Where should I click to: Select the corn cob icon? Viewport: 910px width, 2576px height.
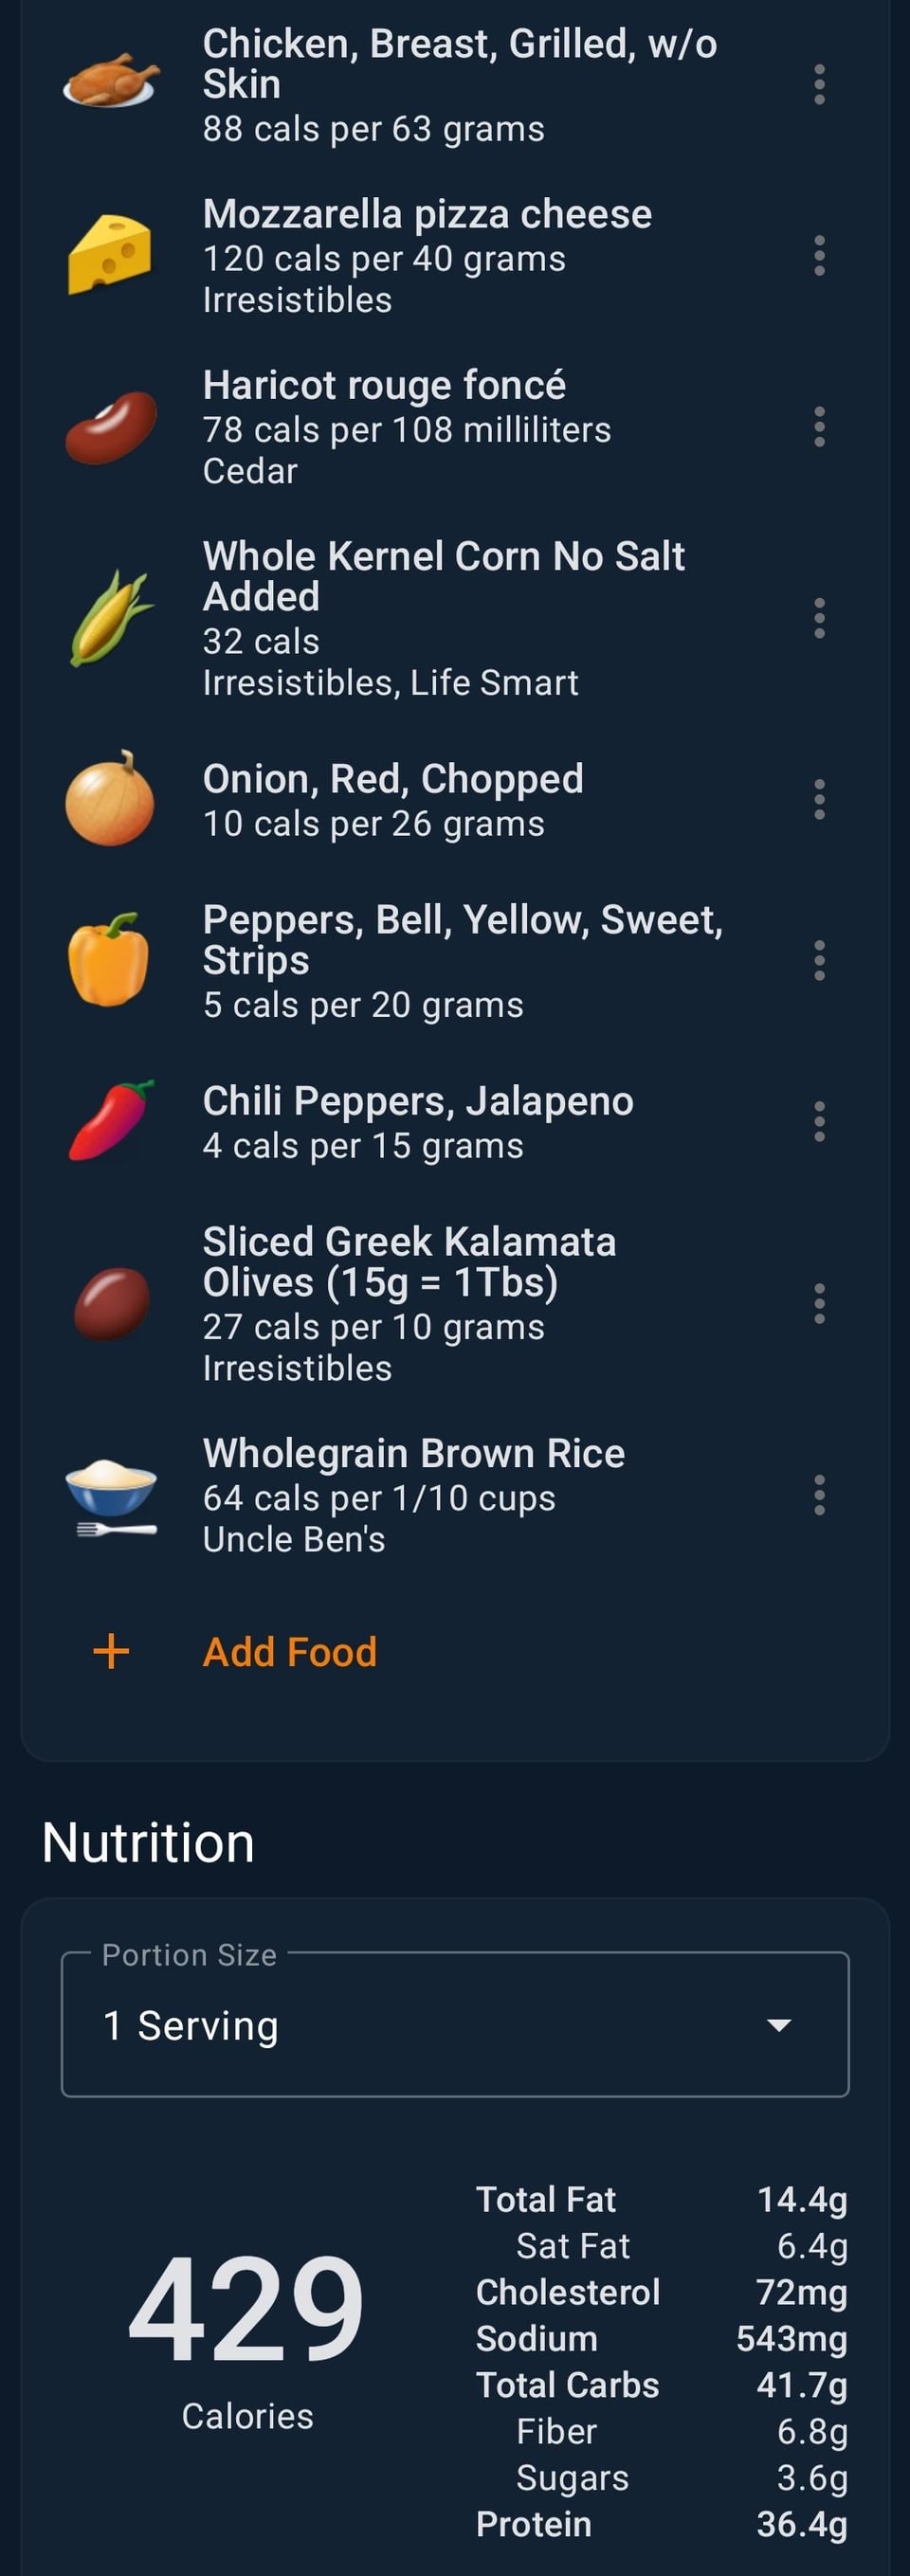[x=110, y=617]
